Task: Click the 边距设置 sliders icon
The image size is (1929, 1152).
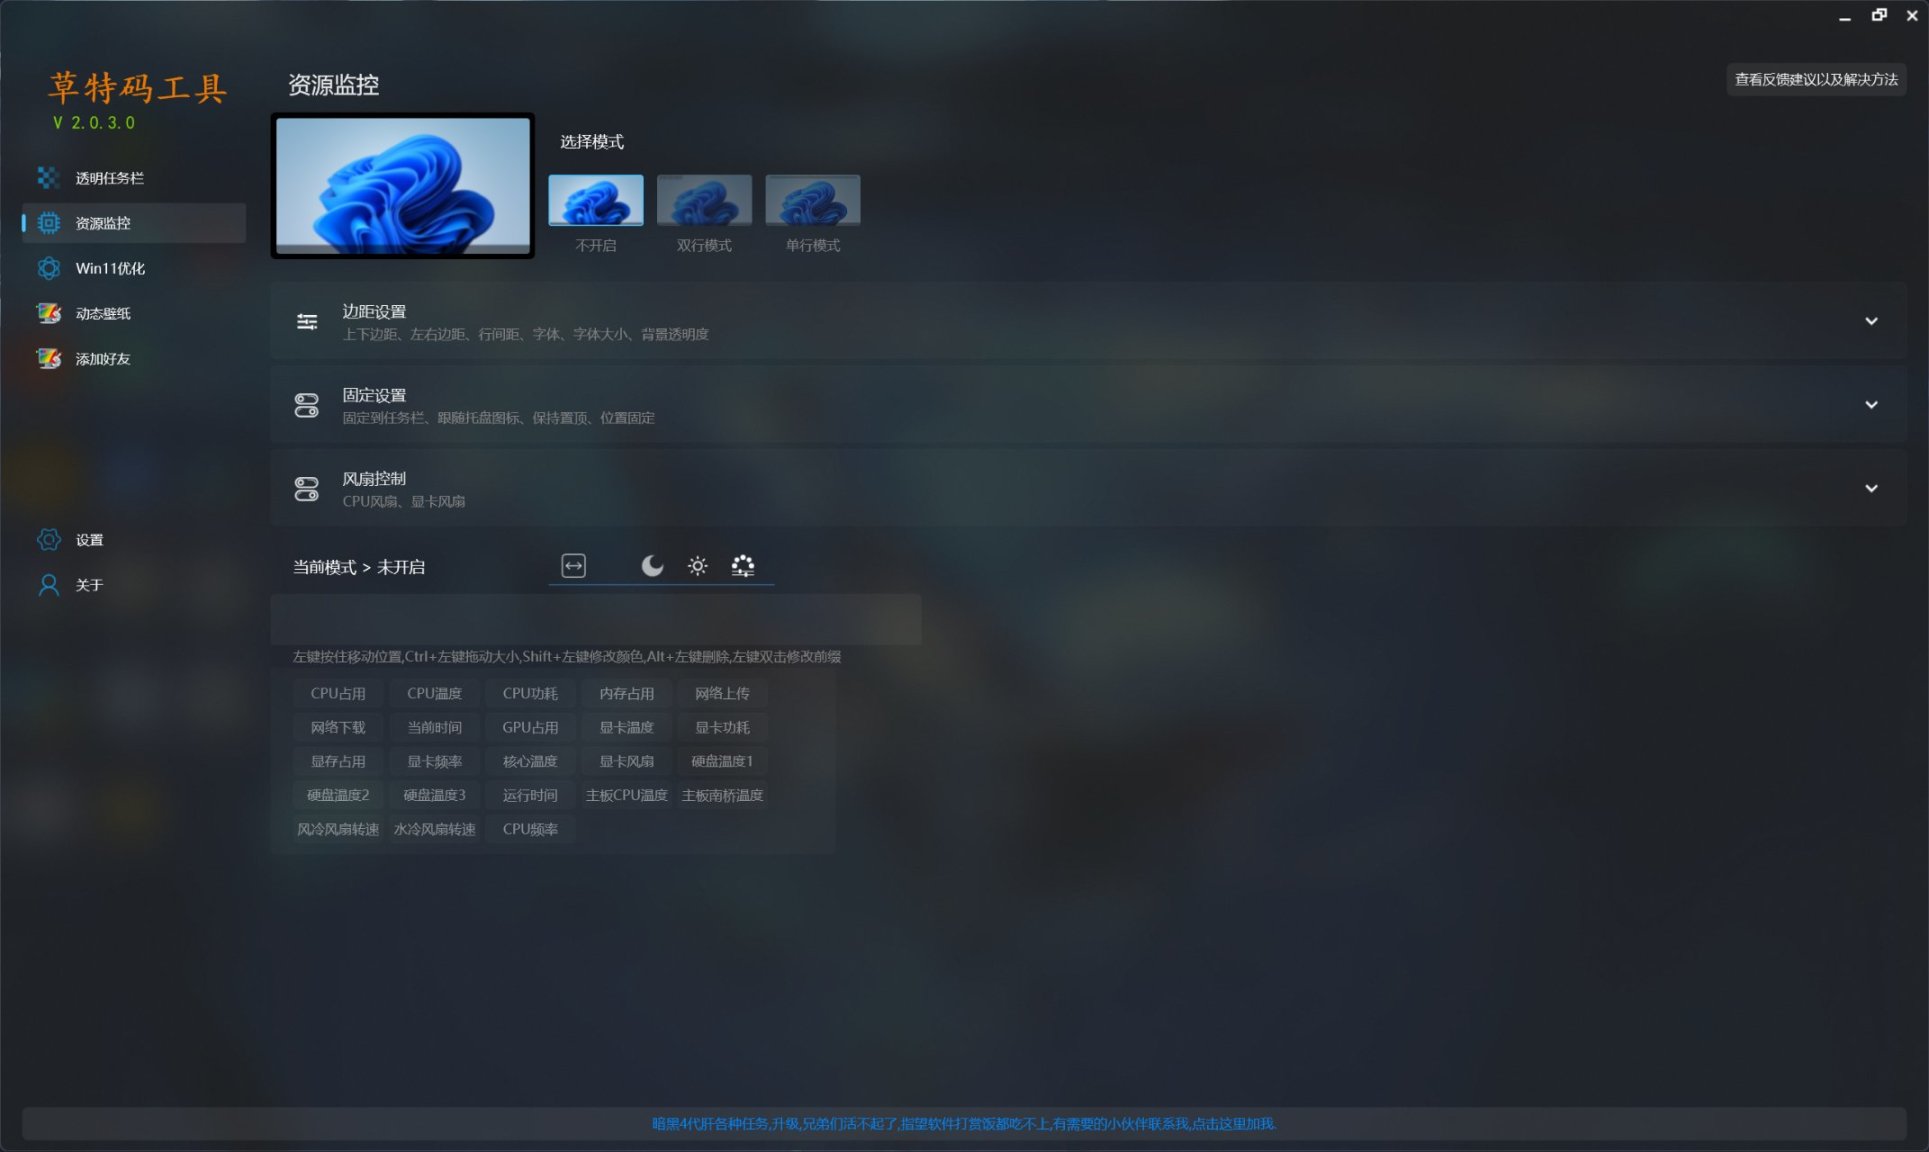Action: tap(307, 321)
